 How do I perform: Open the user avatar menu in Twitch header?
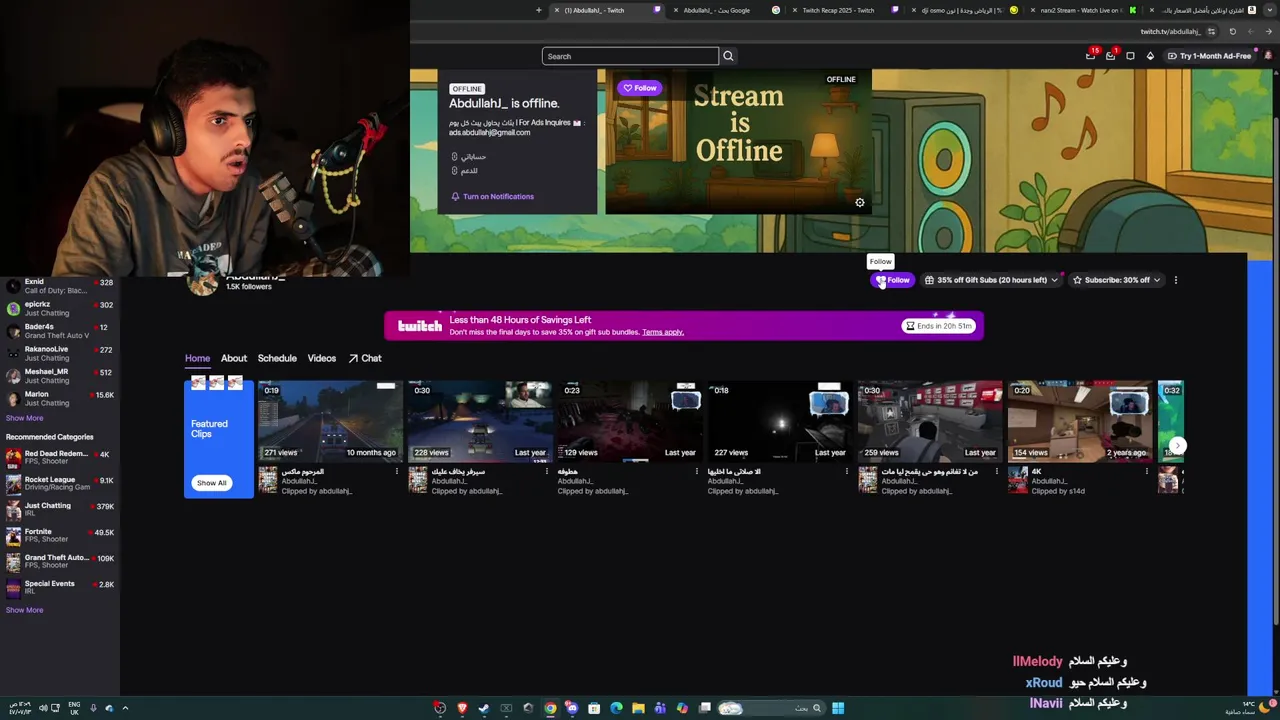(x=1268, y=56)
